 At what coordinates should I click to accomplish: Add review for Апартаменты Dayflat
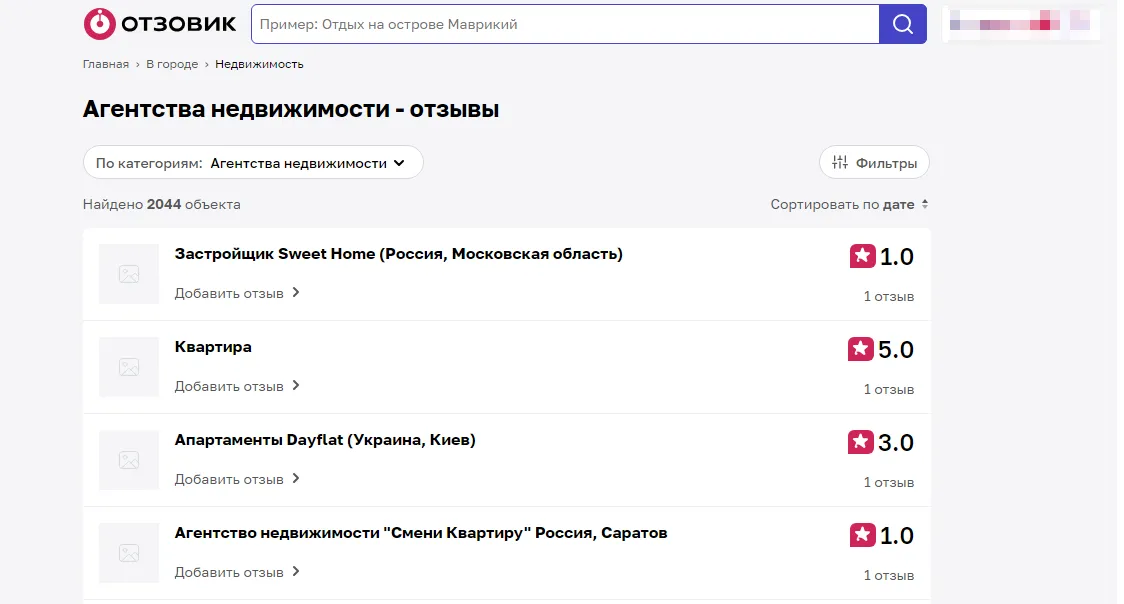tap(237, 479)
